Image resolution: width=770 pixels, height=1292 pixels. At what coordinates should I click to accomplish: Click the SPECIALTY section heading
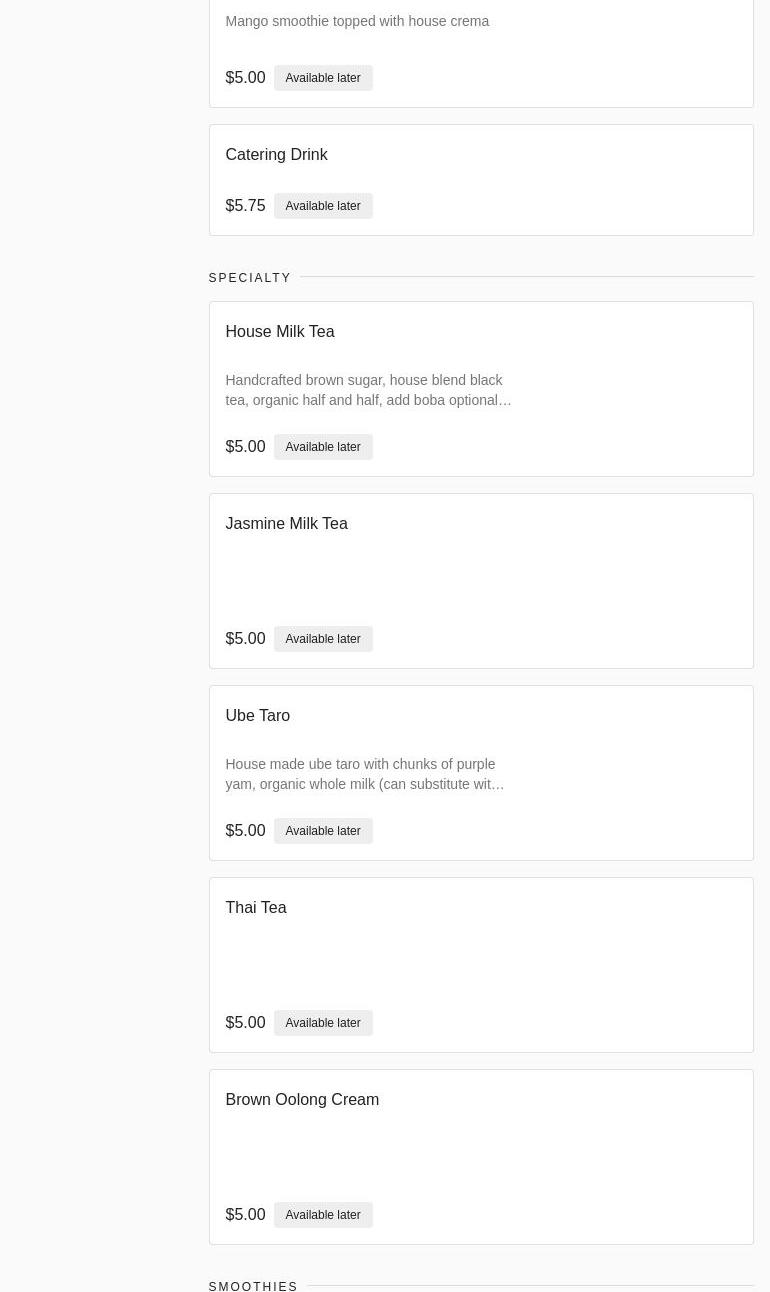coord(250,278)
